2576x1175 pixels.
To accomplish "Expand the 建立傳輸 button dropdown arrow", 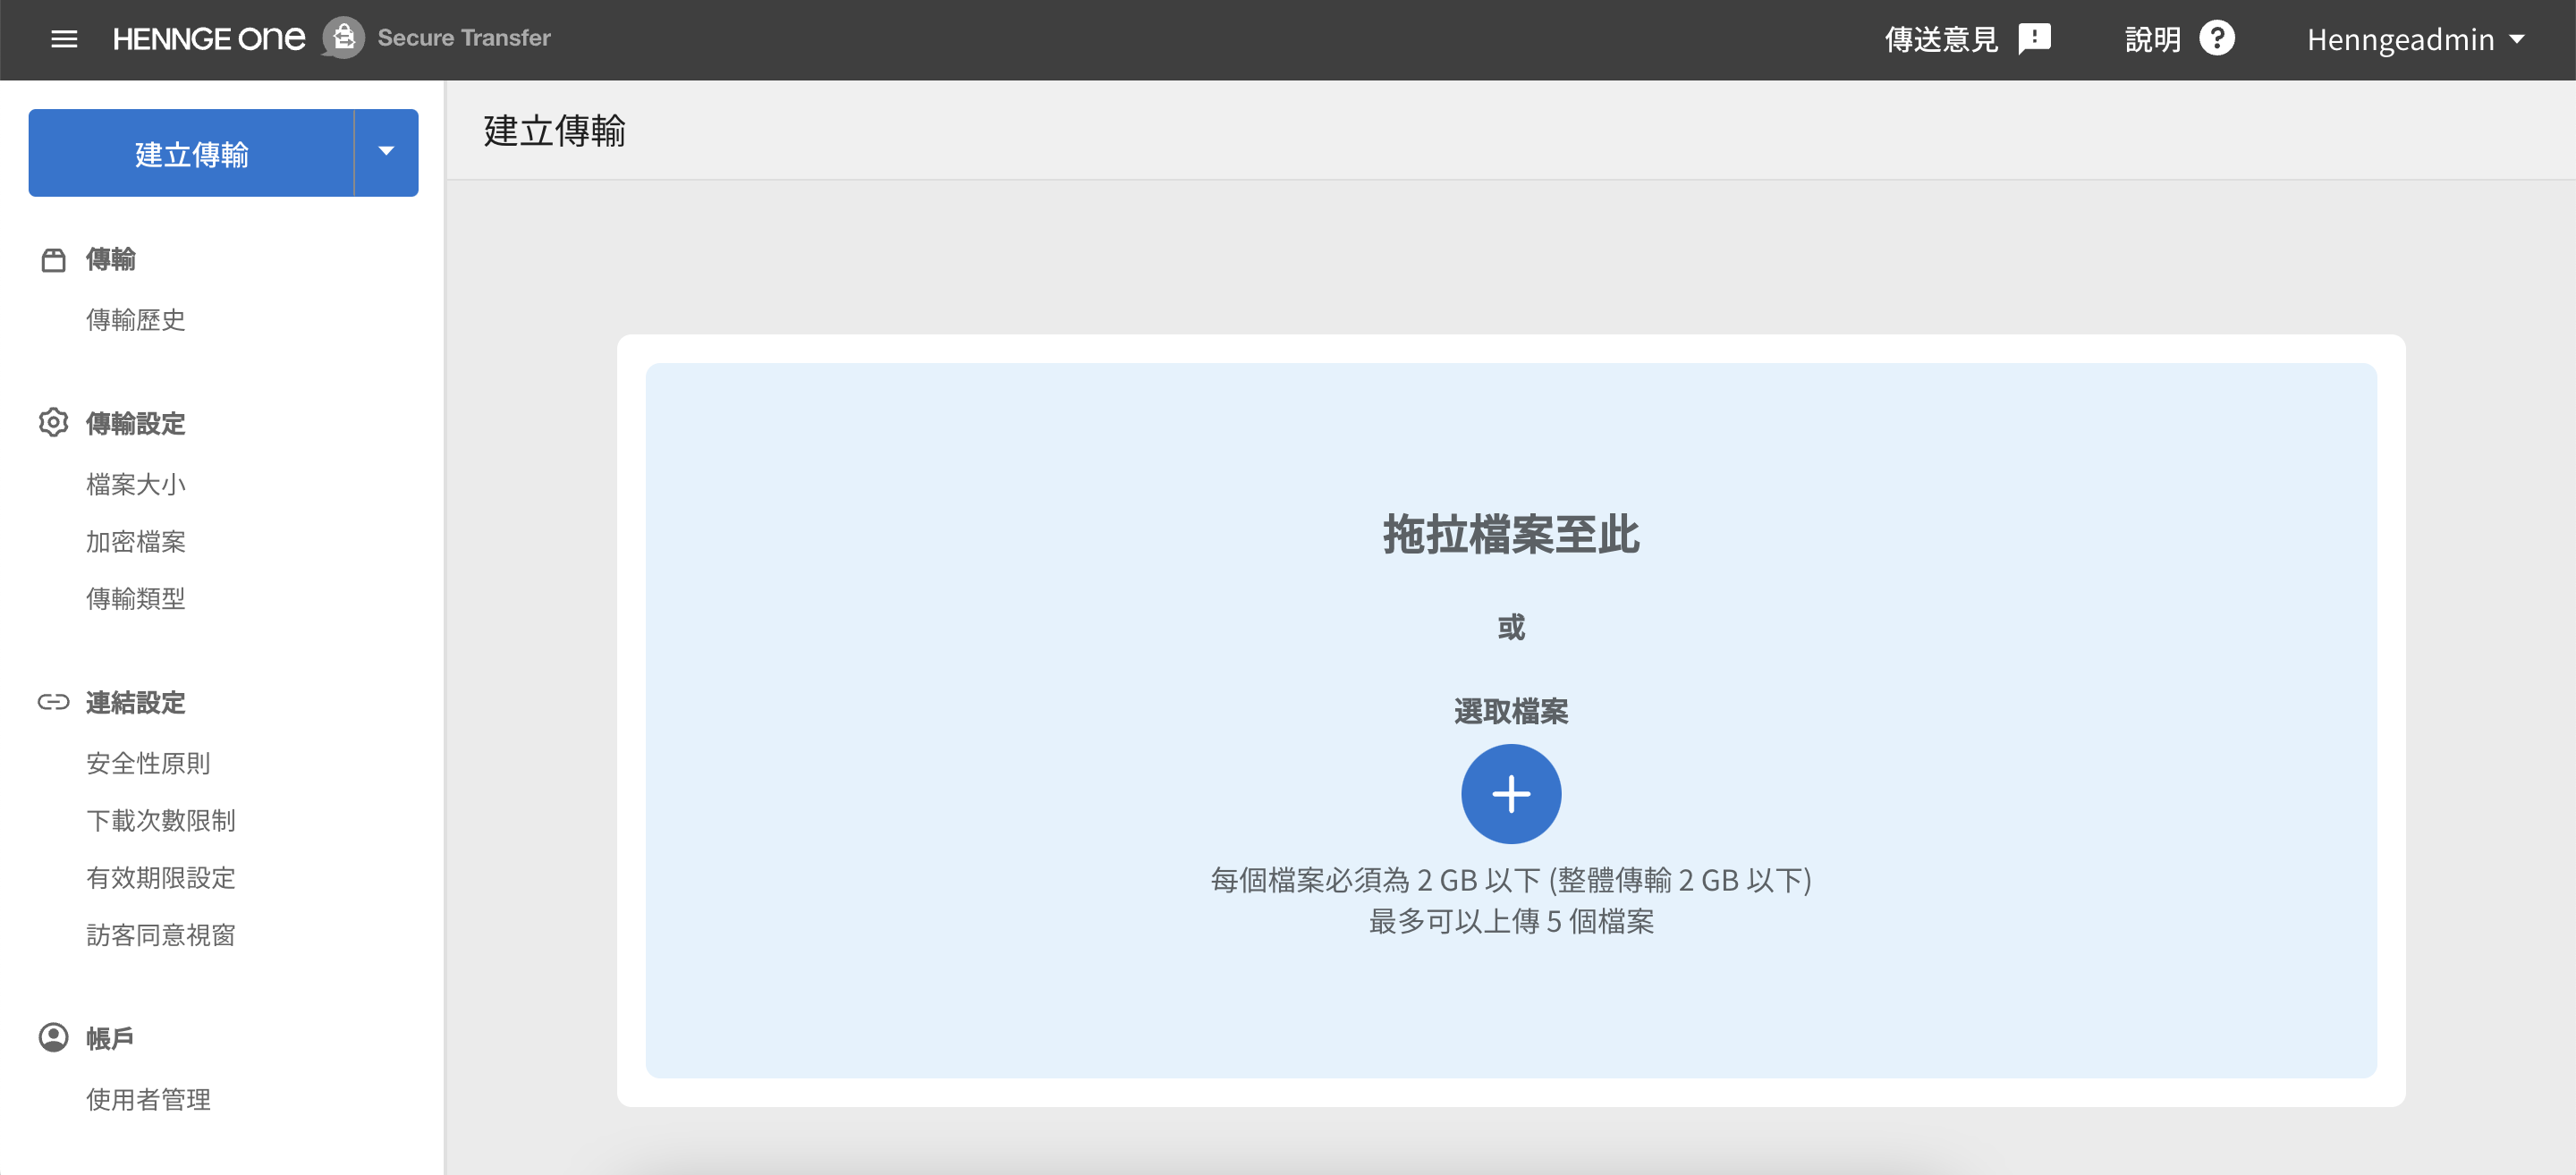I will pyautogui.click(x=386, y=152).
